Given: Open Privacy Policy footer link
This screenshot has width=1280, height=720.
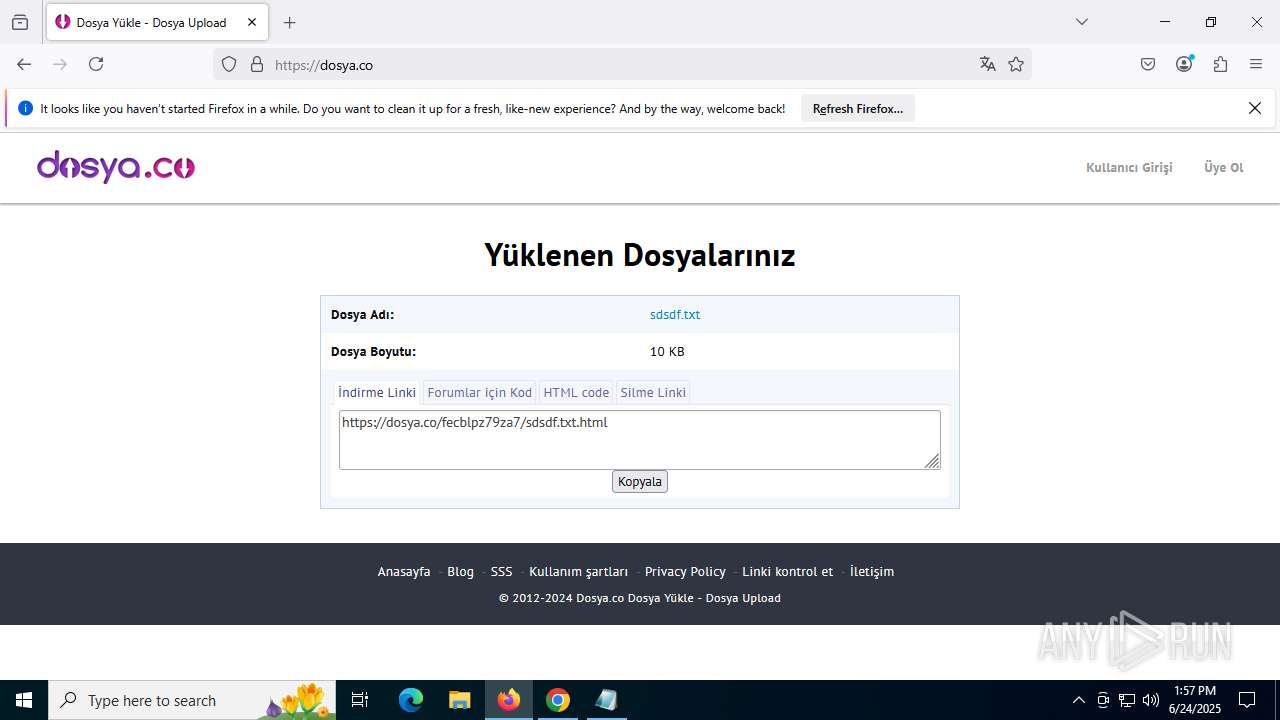Looking at the screenshot, I should pyautogui.click(x=685, y=571).
